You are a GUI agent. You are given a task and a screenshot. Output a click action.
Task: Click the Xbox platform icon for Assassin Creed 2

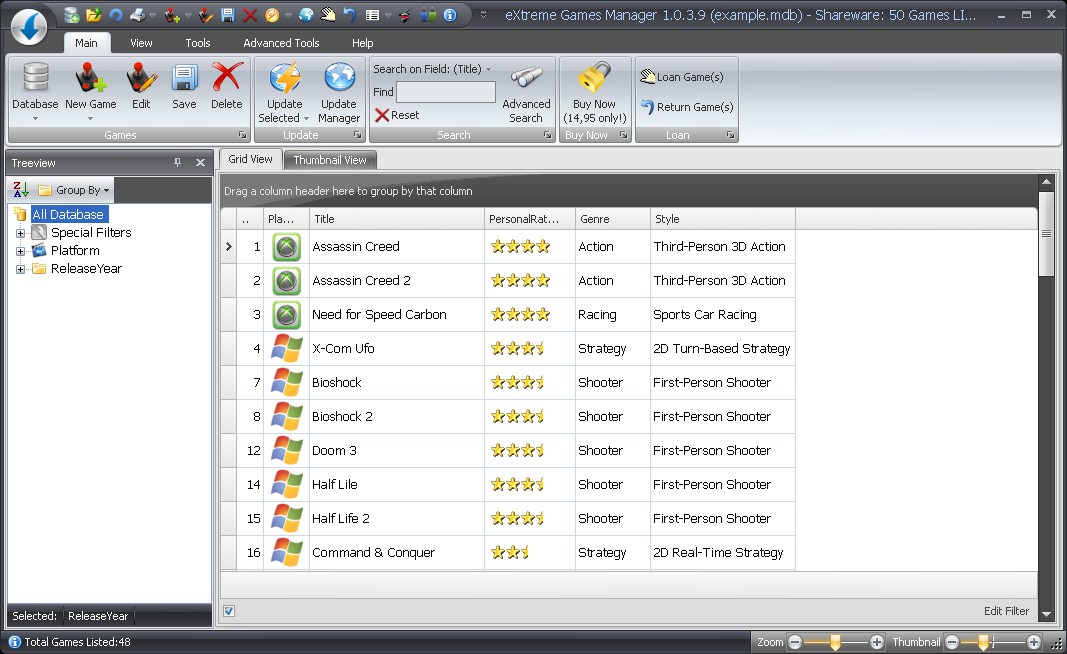(x=286, y=280)
